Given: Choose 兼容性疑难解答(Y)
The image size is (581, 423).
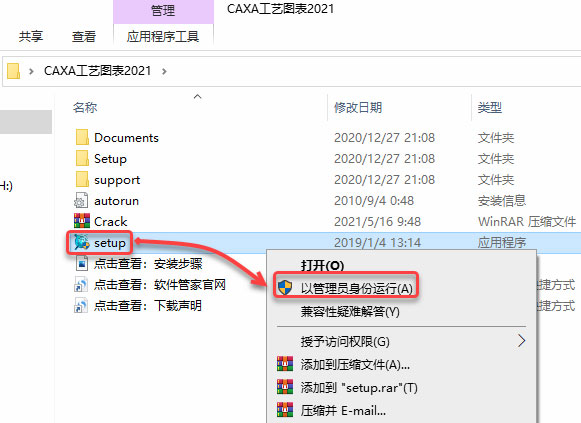Looking at the screenshot, I should click(x=350, y=312).
